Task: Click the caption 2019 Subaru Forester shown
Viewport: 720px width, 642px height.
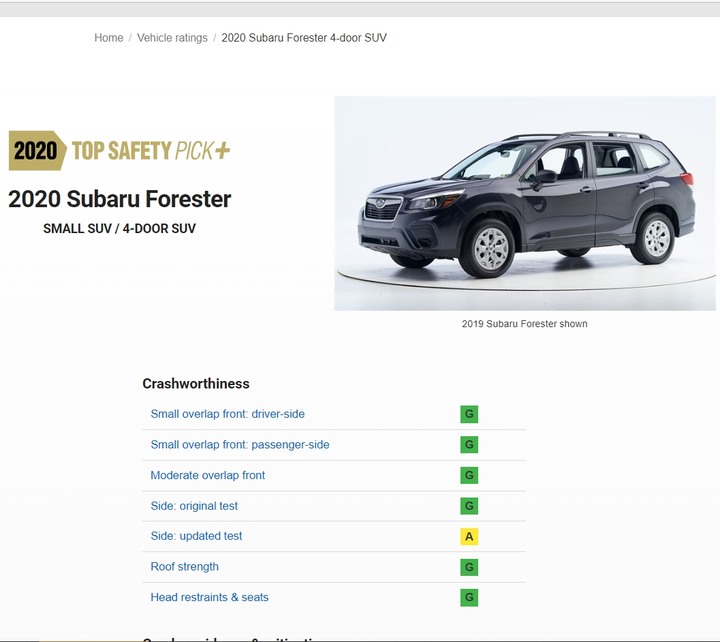Action: click(x=524, y=324)
